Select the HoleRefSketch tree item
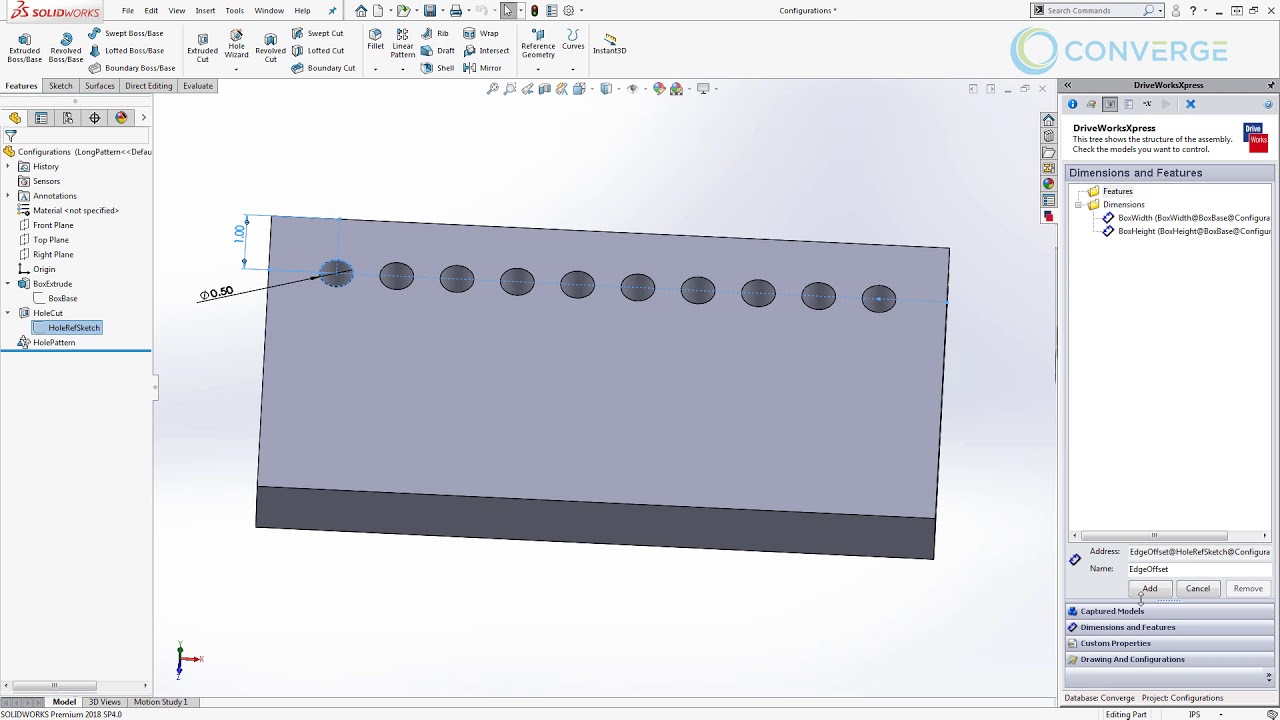1280x720 pixels. 67,328
